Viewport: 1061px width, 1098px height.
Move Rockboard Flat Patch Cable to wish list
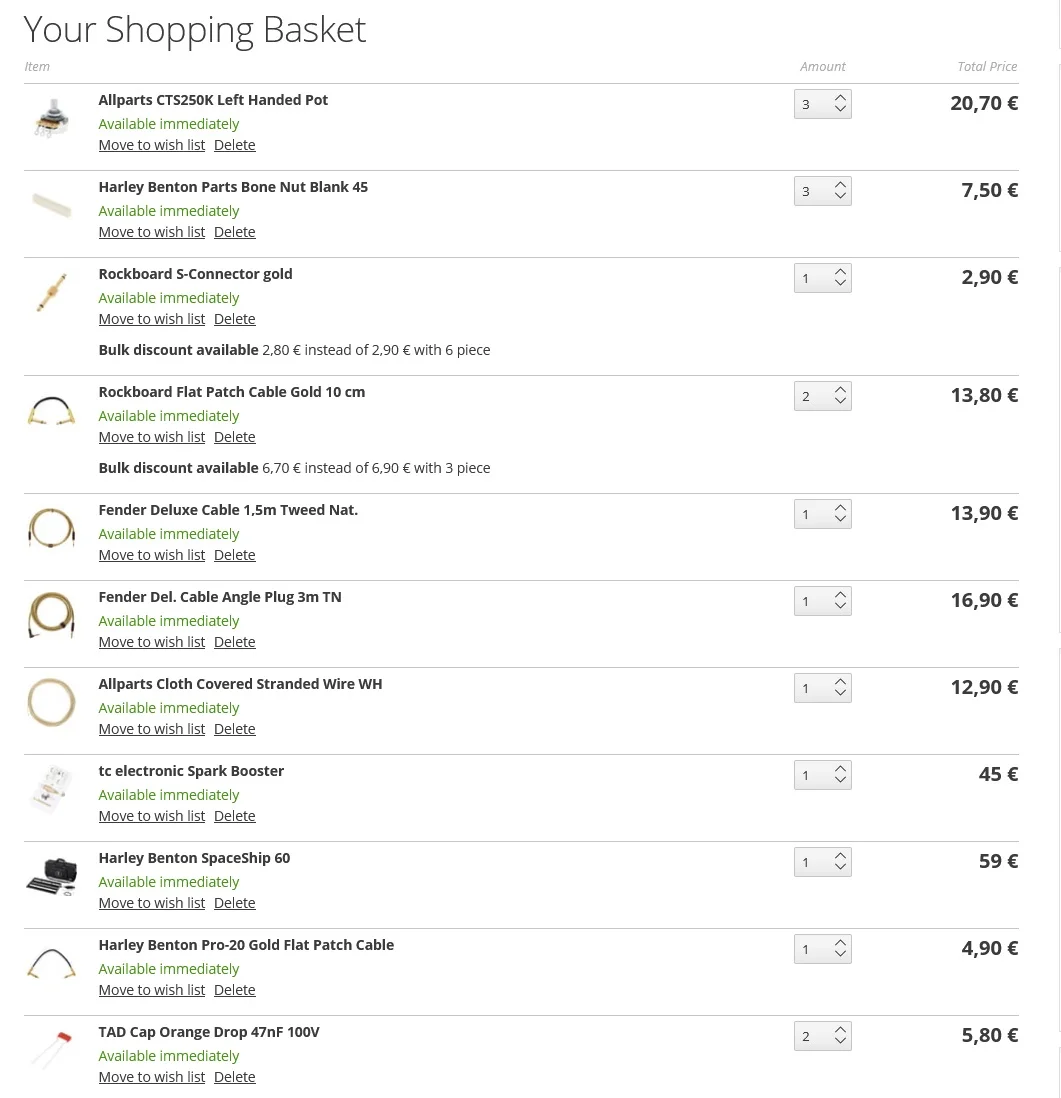pos(152,437)
